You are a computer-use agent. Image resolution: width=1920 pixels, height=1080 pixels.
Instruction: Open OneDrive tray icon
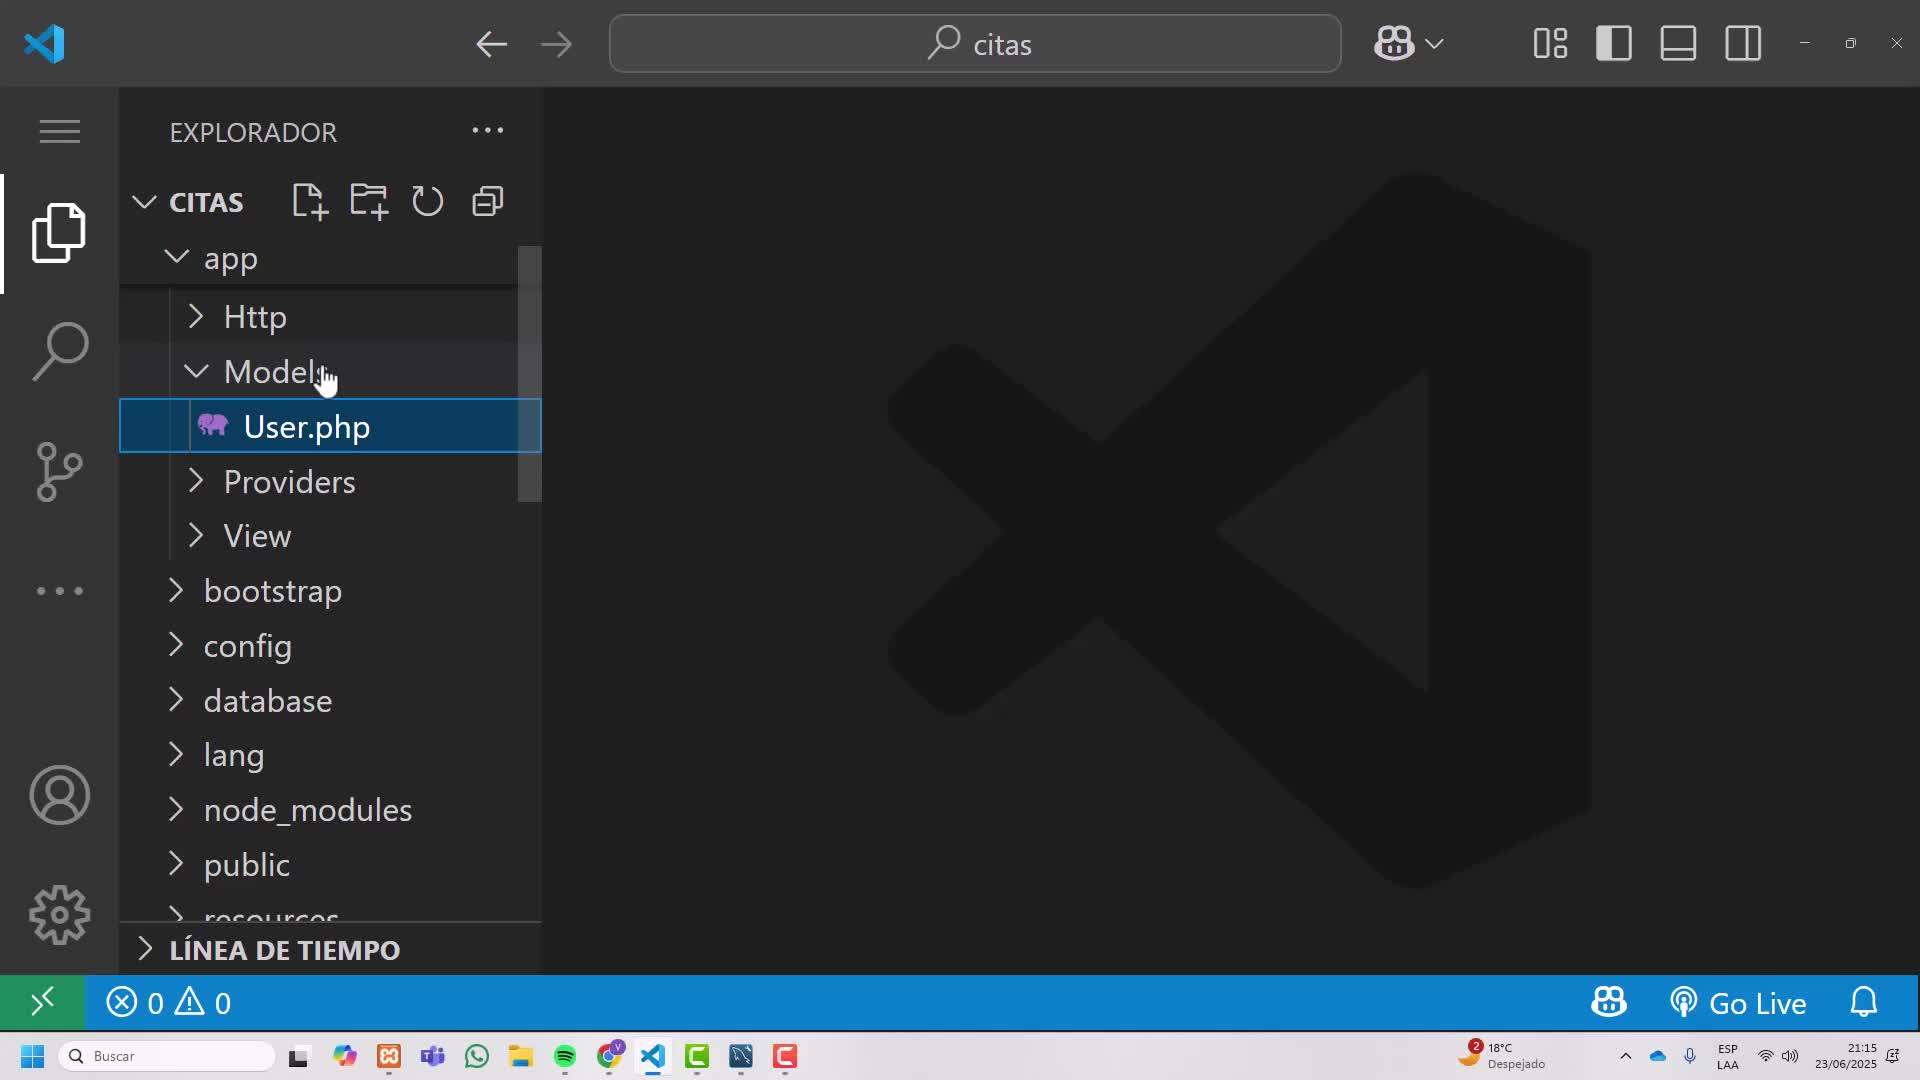1657,1056
